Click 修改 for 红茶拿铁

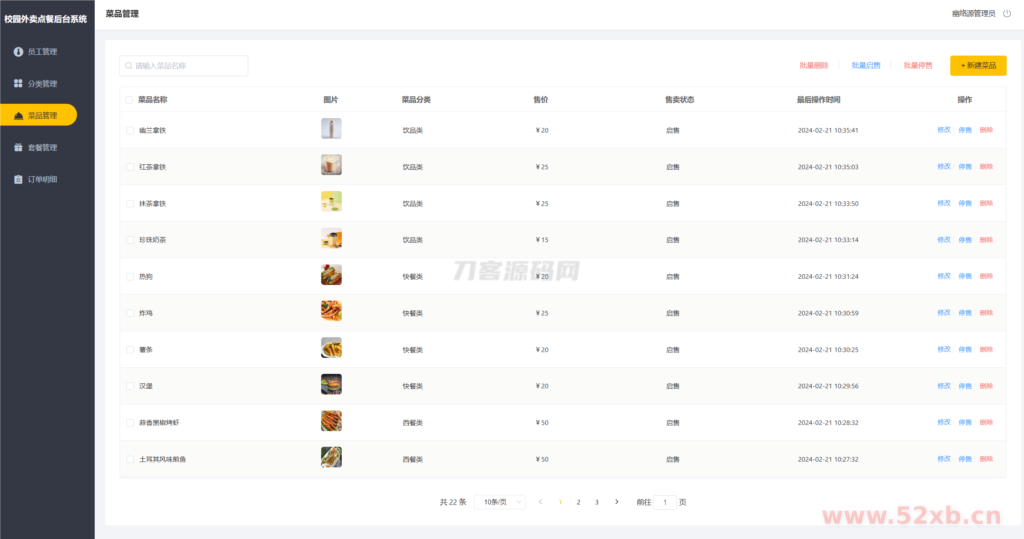pos(943,167)
